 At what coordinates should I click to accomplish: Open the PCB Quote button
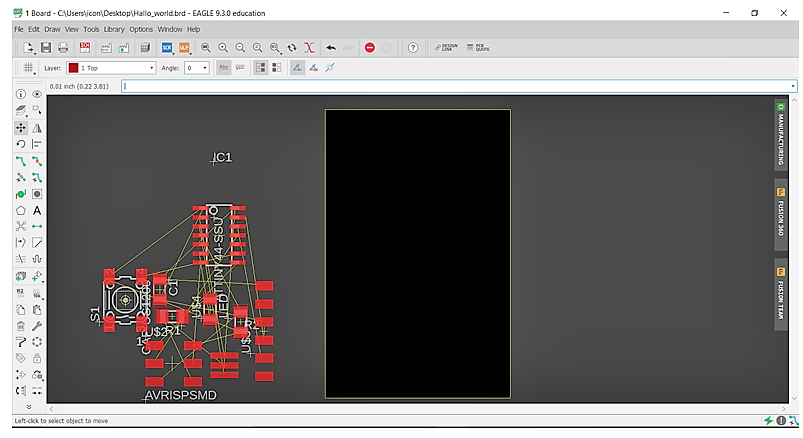click(478, 48)
